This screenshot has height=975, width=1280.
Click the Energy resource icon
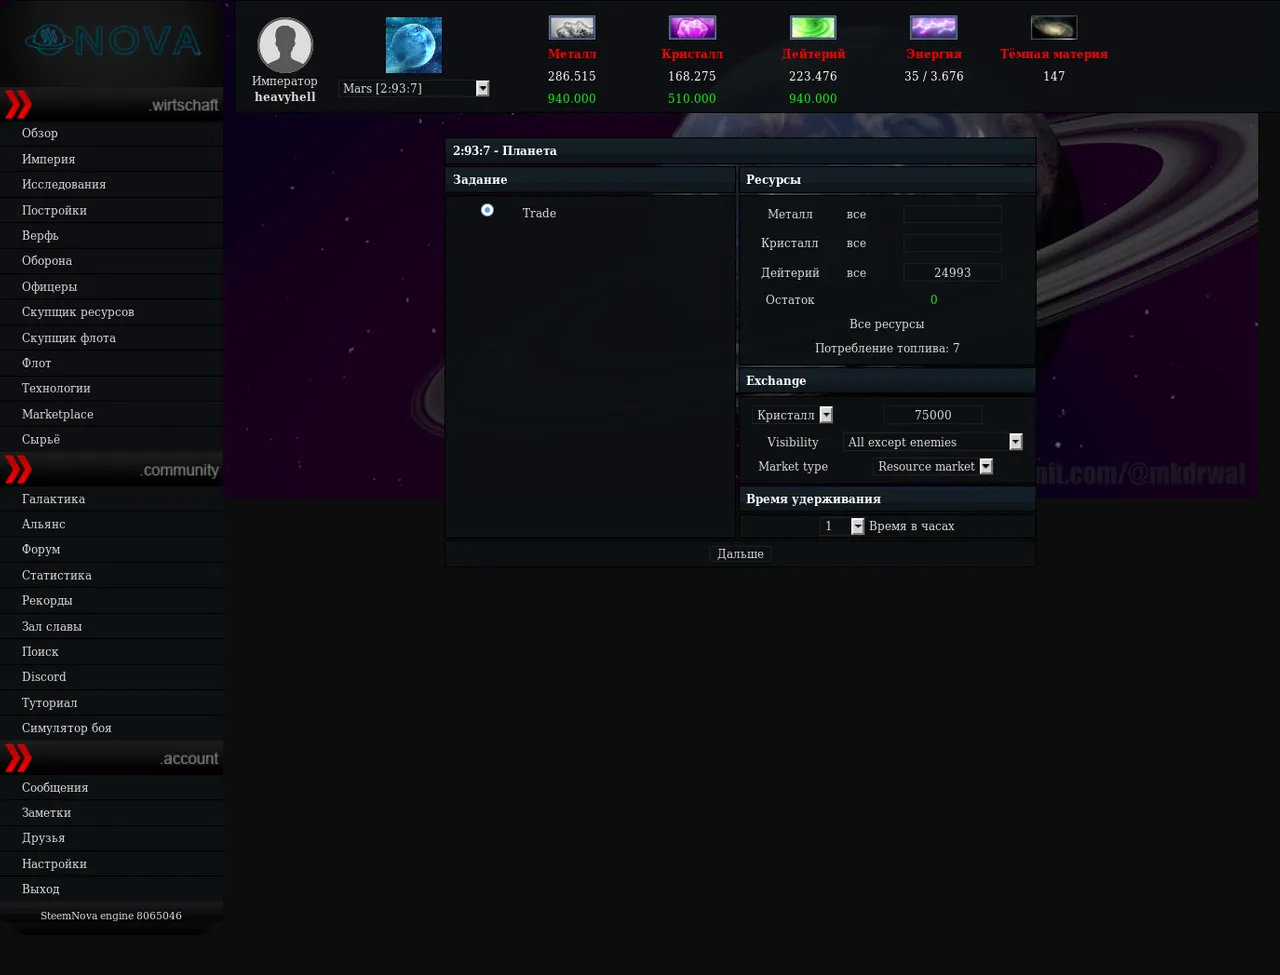[x=934, y=27]
